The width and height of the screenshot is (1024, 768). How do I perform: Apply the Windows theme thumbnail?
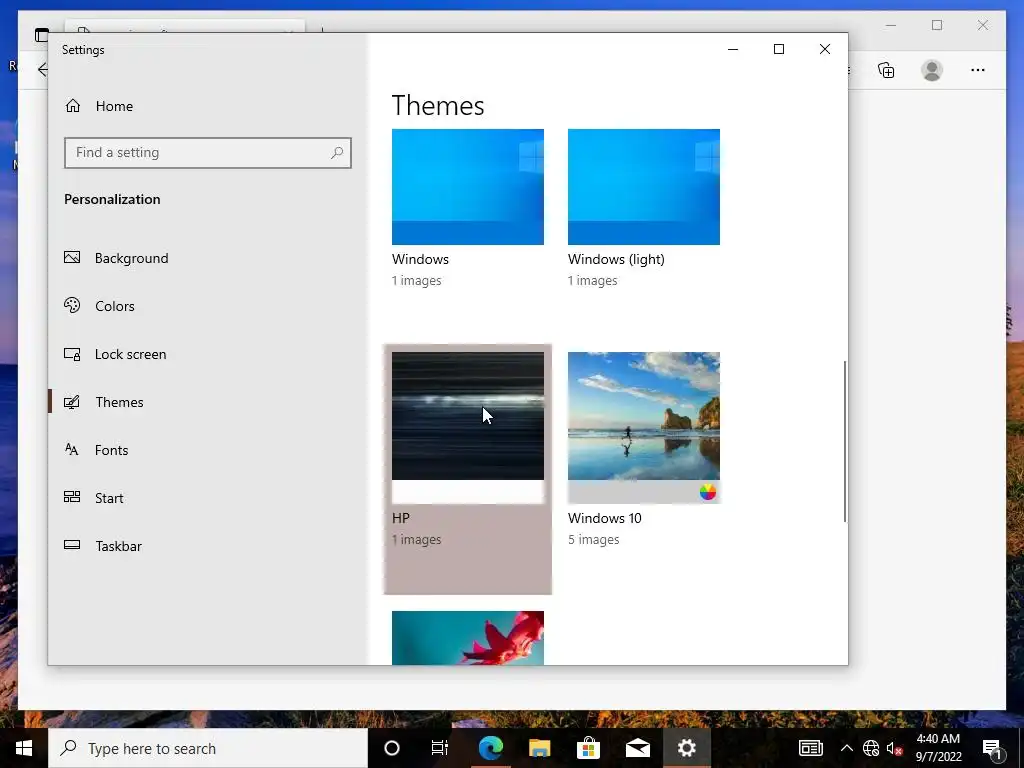(468, 187)
